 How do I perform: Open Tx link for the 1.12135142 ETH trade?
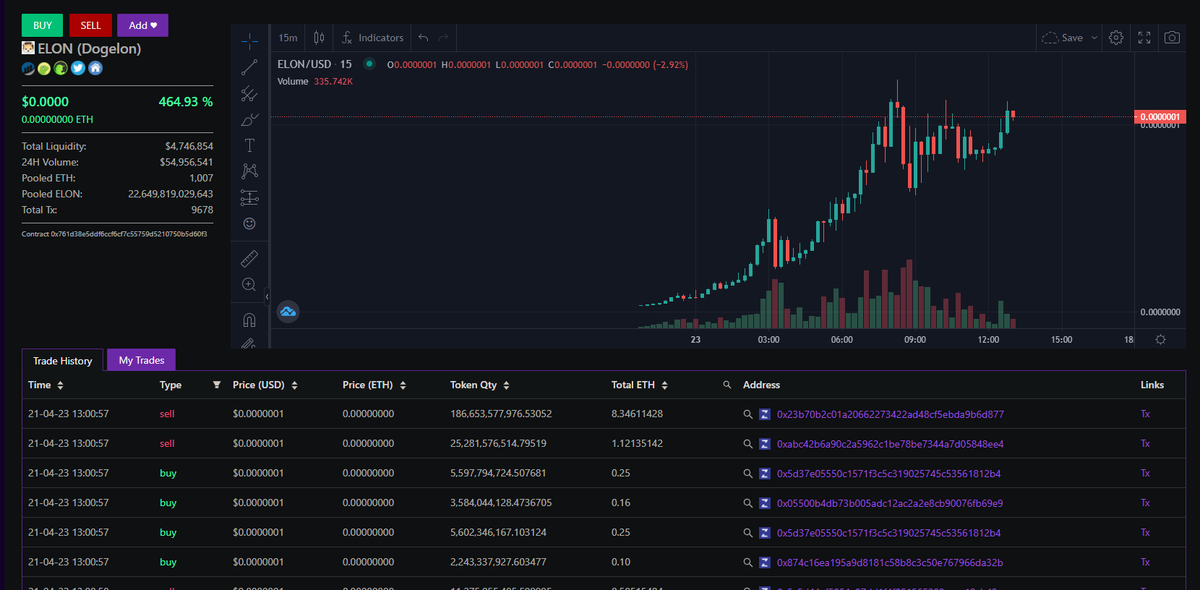click(x=1146, y=443)
